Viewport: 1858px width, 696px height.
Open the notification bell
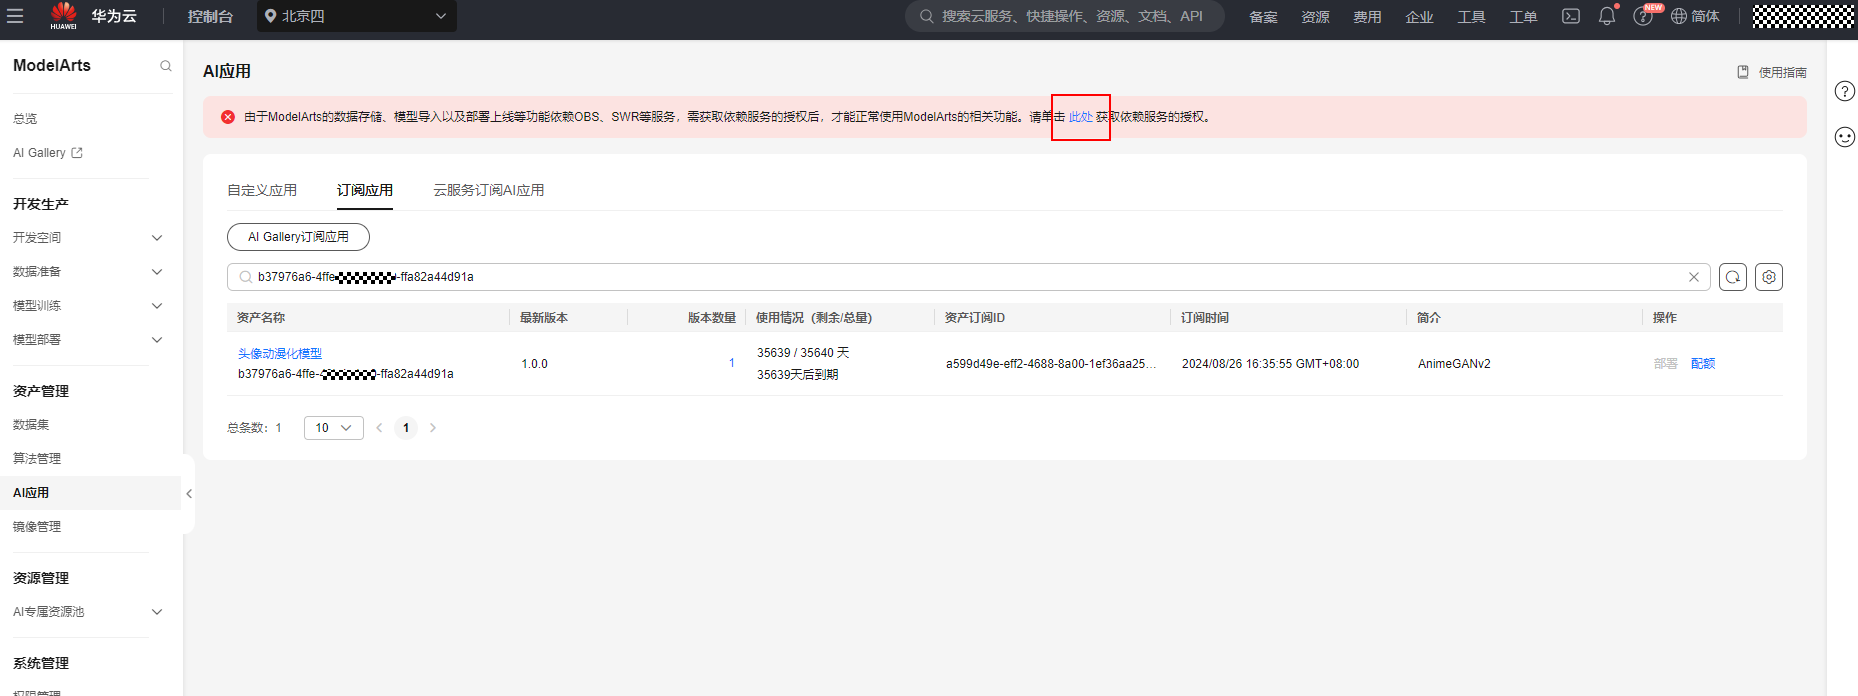pyautogui.click(x=1607, y=16)
